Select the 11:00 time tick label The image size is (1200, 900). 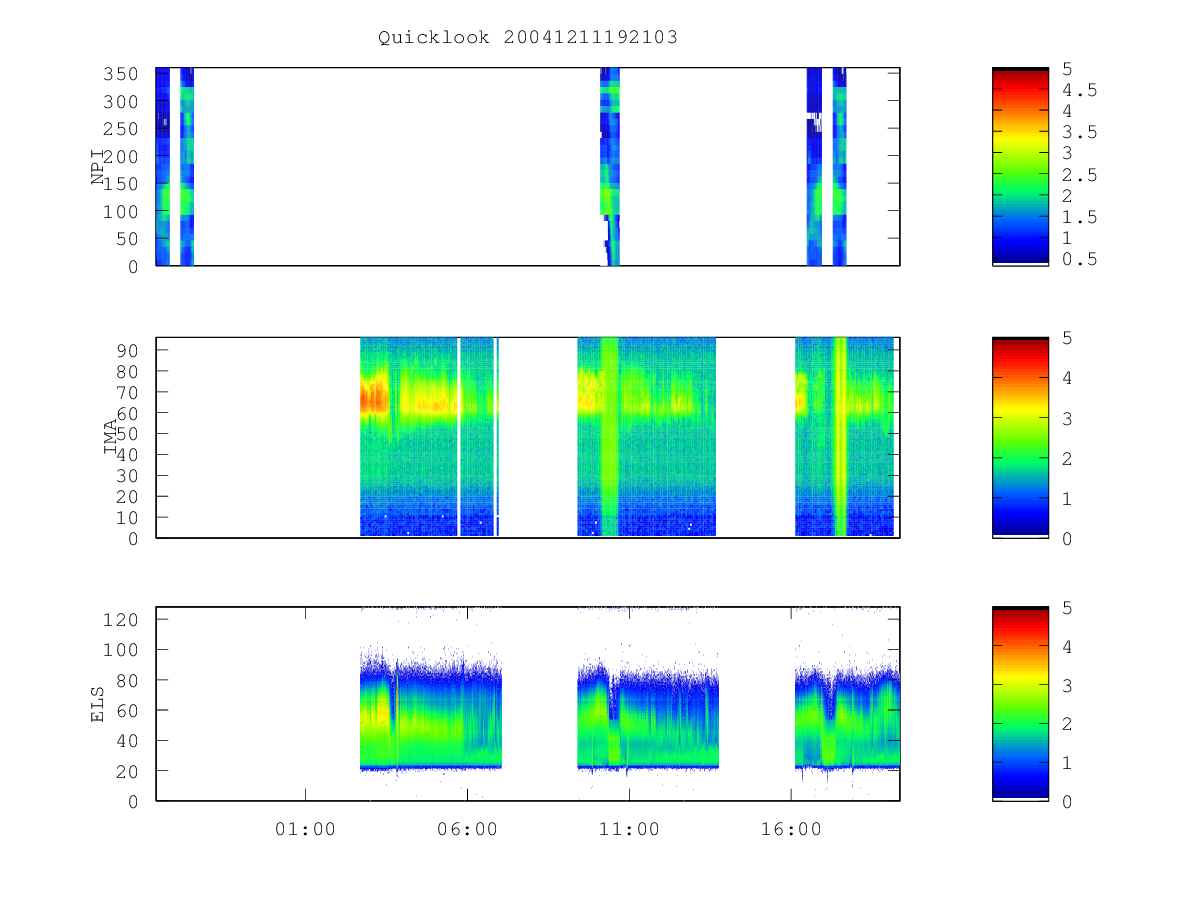(x=629, y=829)
